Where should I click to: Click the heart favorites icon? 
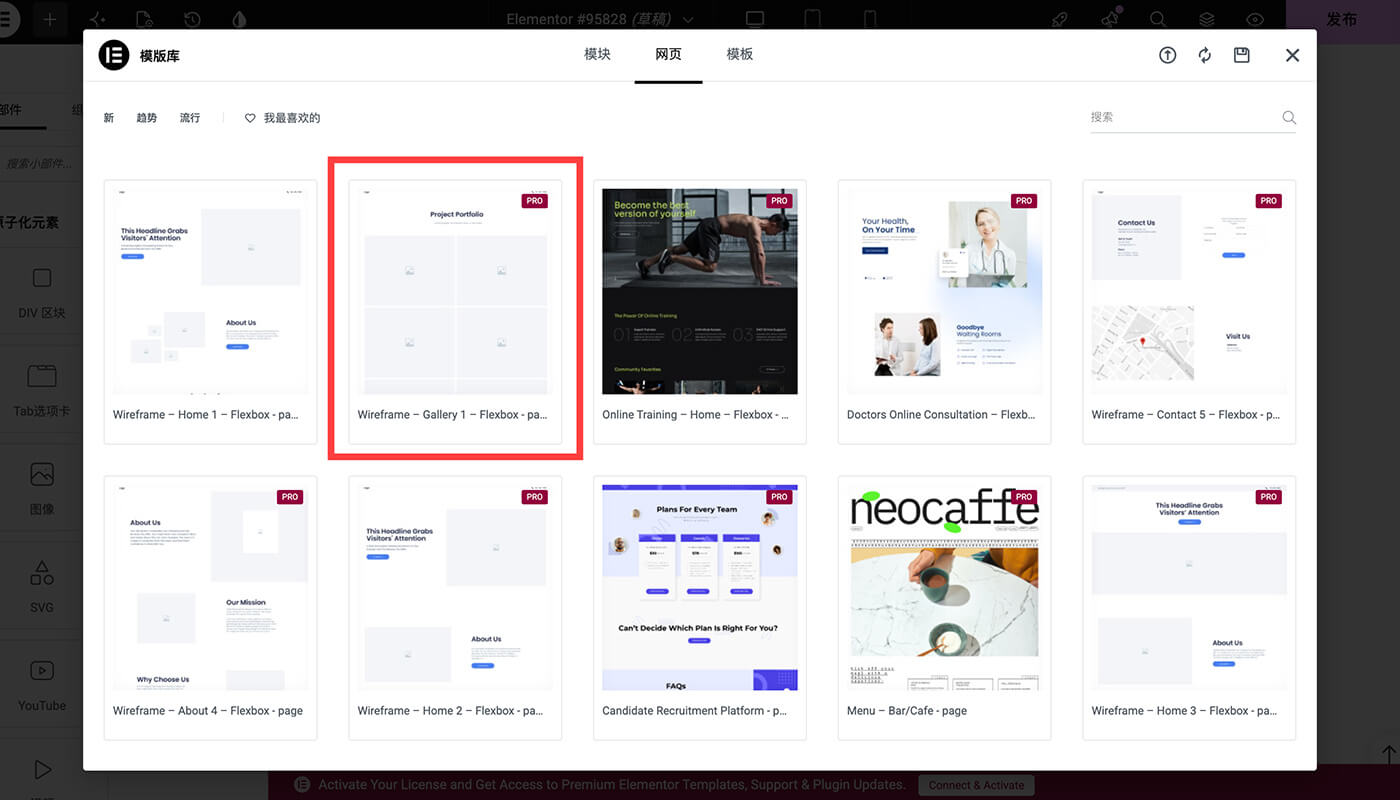[250, 118]
